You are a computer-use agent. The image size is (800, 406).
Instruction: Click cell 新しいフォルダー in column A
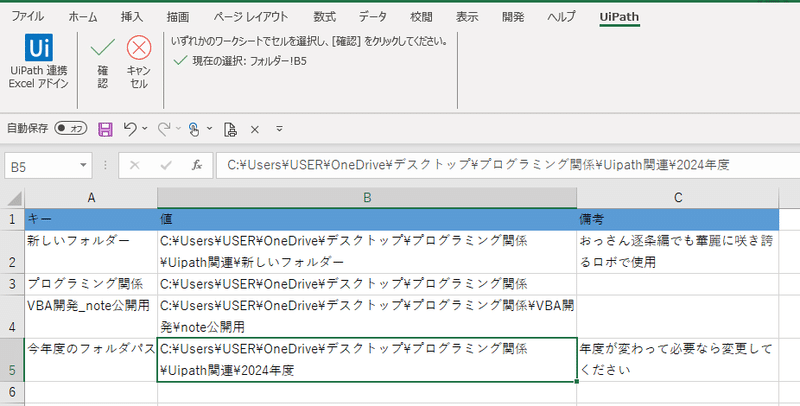pos(91,251)
